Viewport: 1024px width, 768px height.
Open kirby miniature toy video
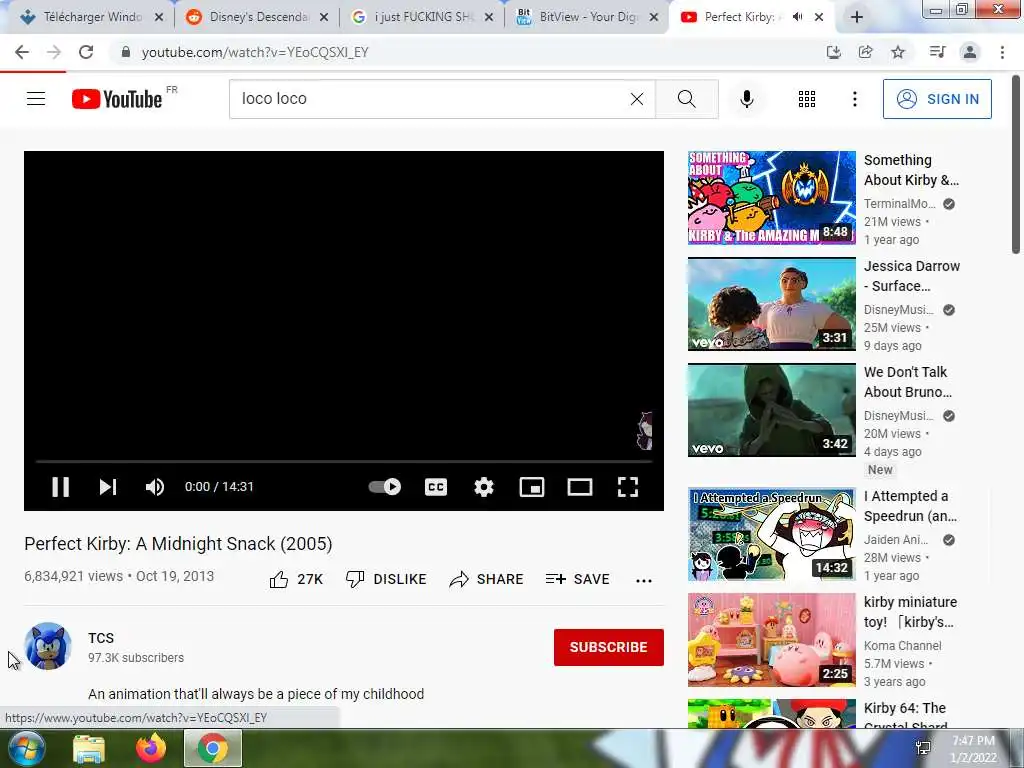pyautogui.click(x=771, y=640)
